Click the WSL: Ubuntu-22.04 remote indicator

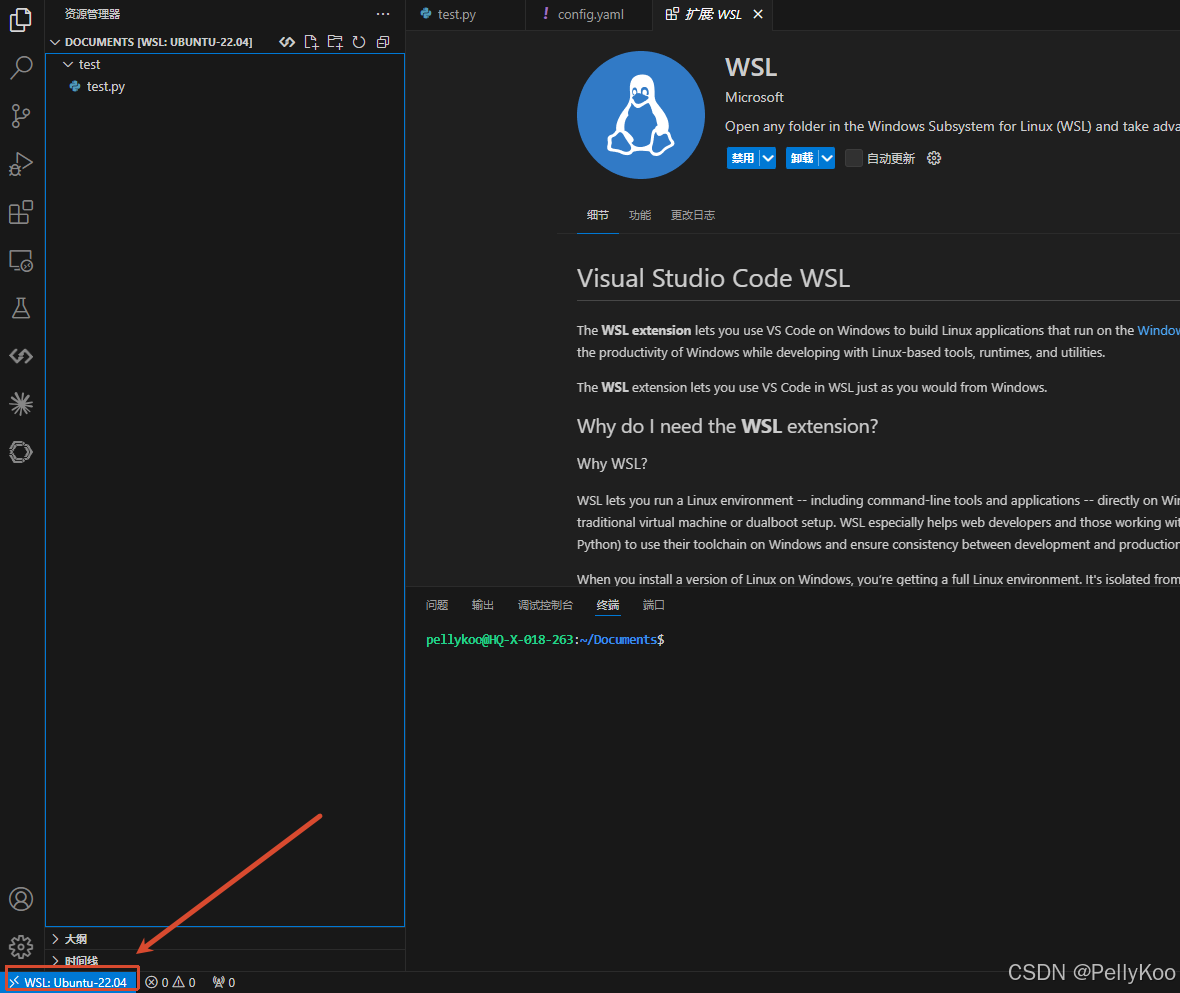coord(71,982)
